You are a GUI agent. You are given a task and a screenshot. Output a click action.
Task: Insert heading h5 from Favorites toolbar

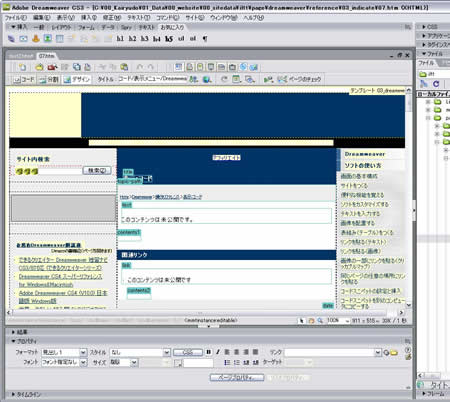(169, 39)
